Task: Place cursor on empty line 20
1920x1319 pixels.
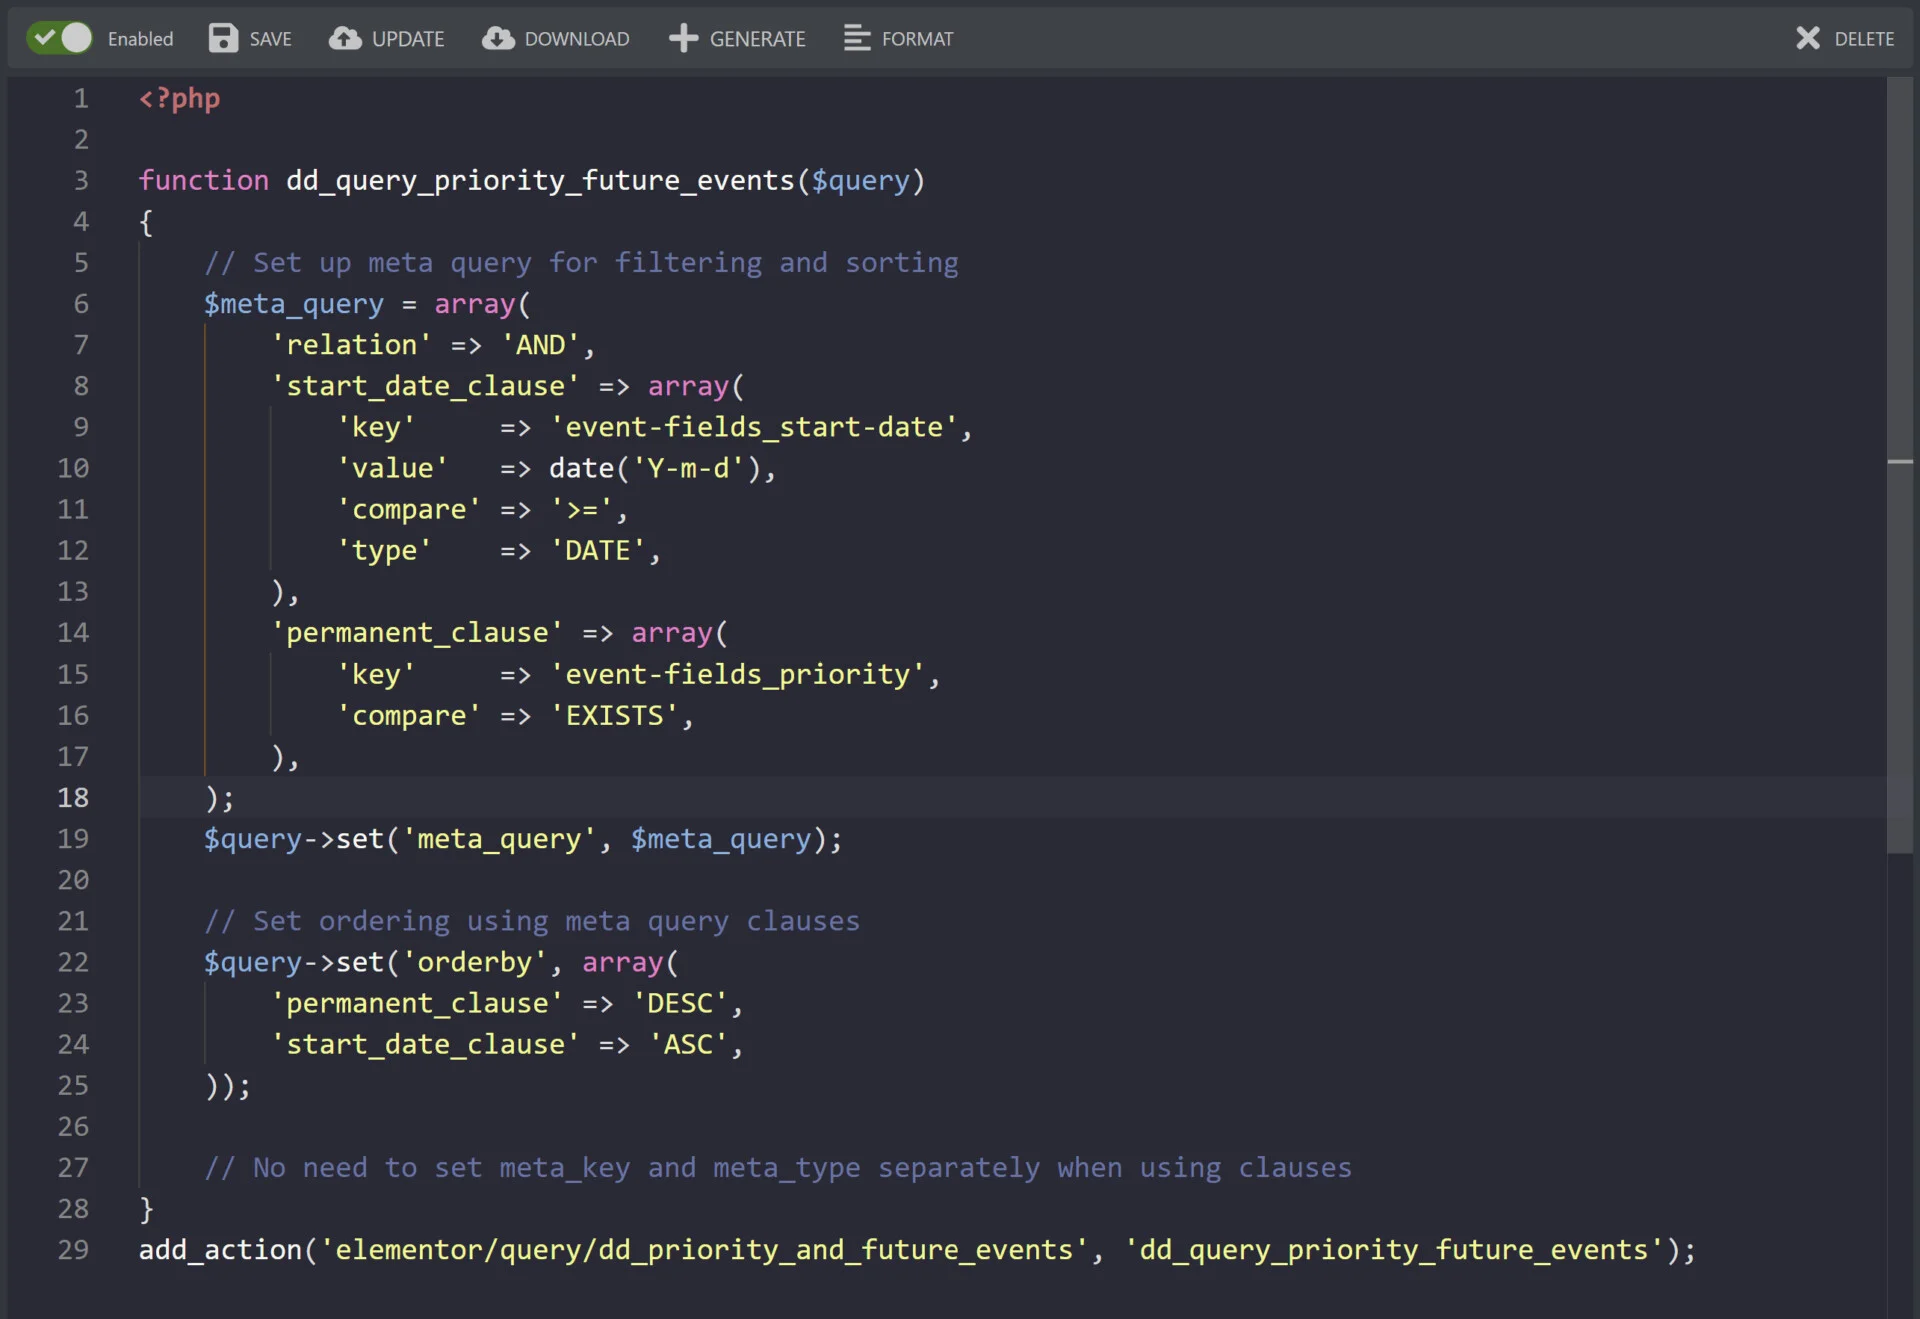Action: pos(1010,879)
